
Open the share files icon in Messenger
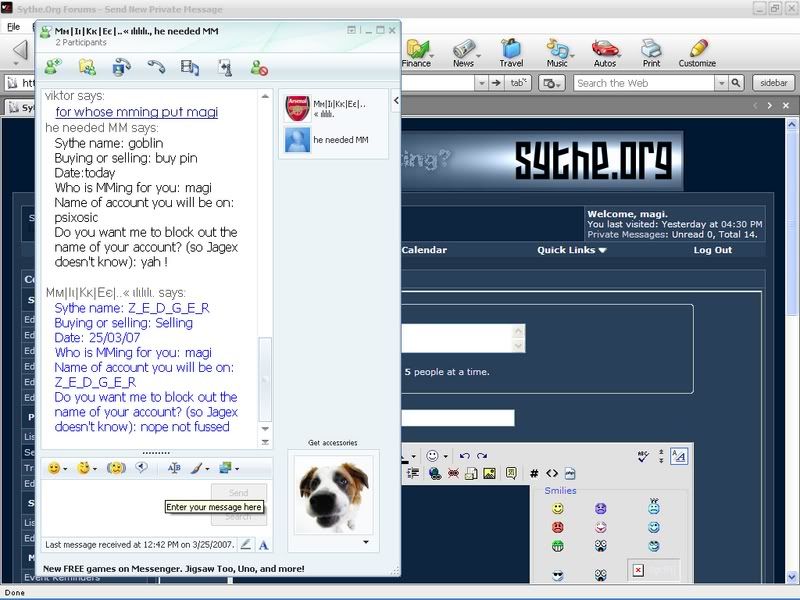pos(87,67)
